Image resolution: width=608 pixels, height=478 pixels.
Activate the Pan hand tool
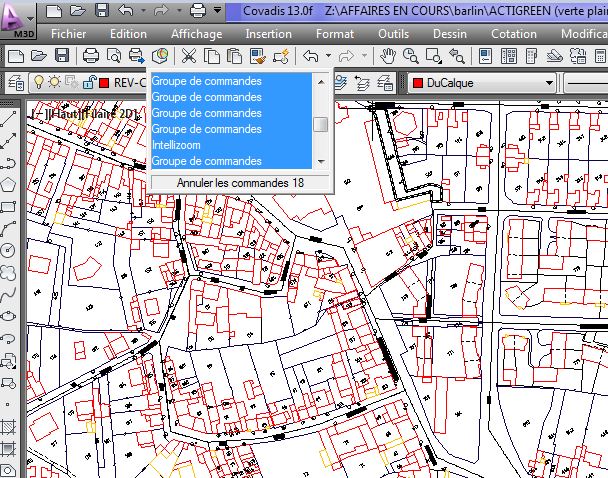387,56
